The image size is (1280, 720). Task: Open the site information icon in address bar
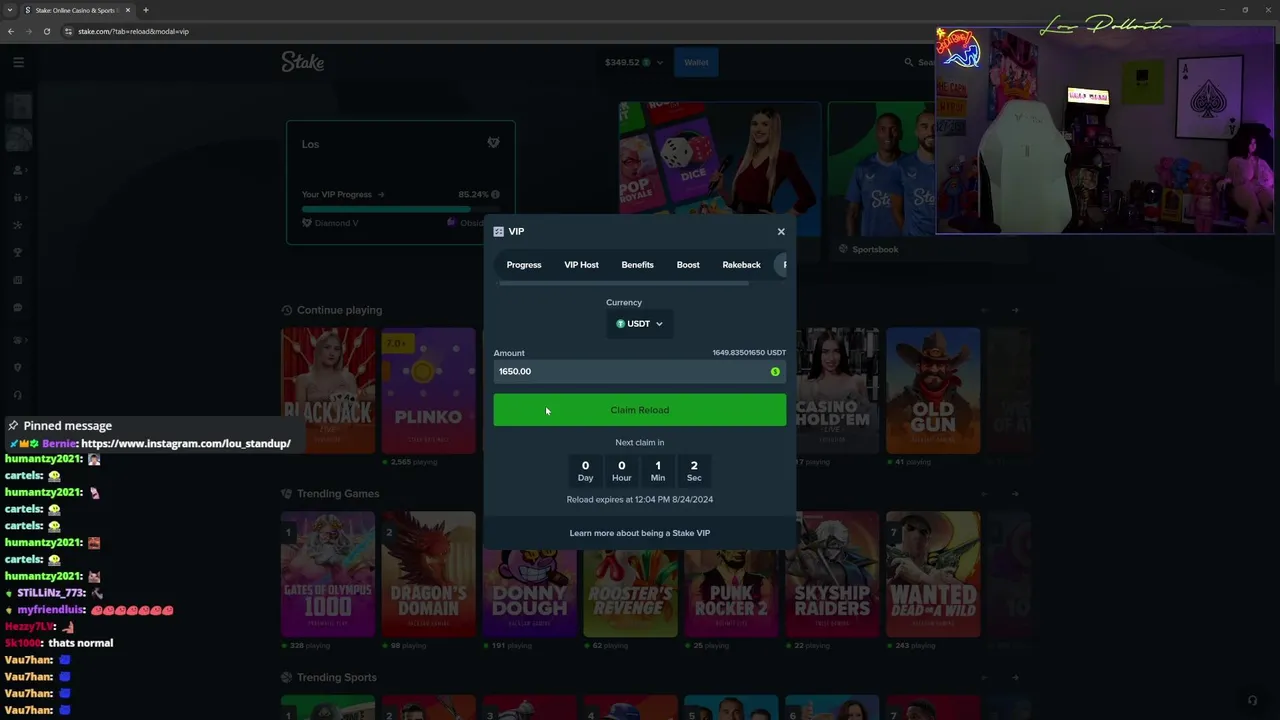pyautogui.click(x=68, y=31)
